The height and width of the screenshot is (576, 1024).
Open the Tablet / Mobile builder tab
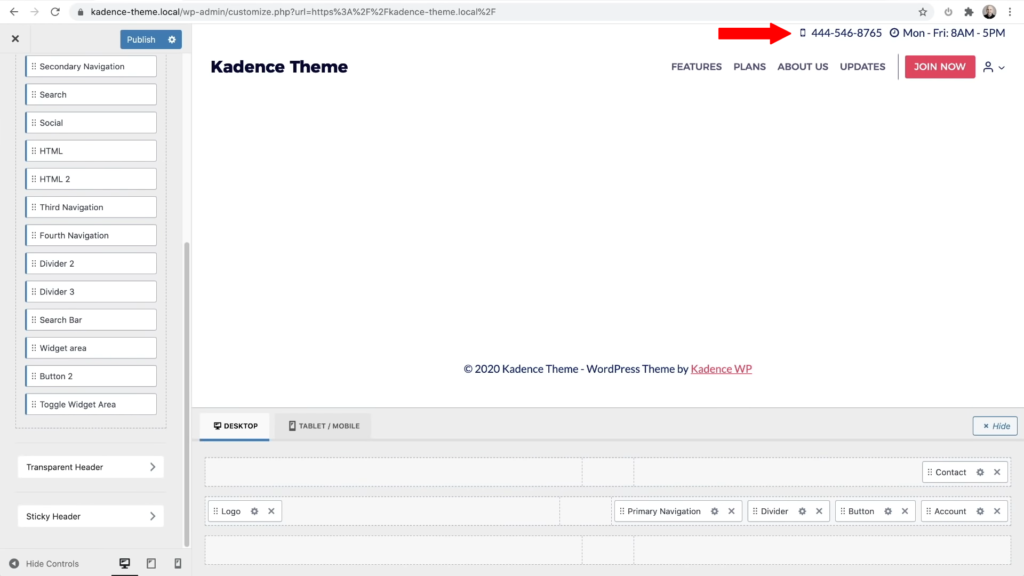(x=324, y=426)
